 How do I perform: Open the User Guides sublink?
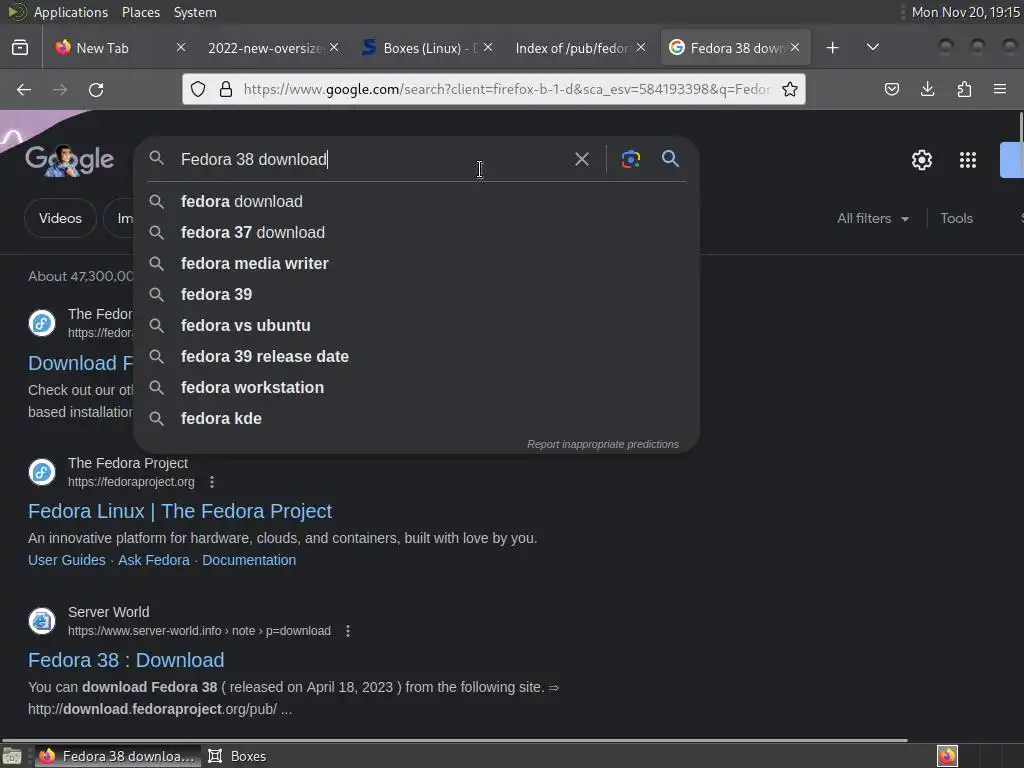pyautogui.click(x=67, y=560)
